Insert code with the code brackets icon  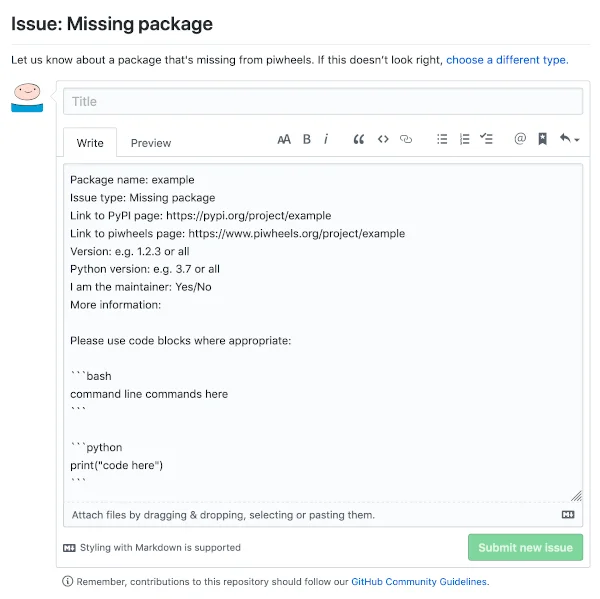pyautogui.click(x=383, y=139)
